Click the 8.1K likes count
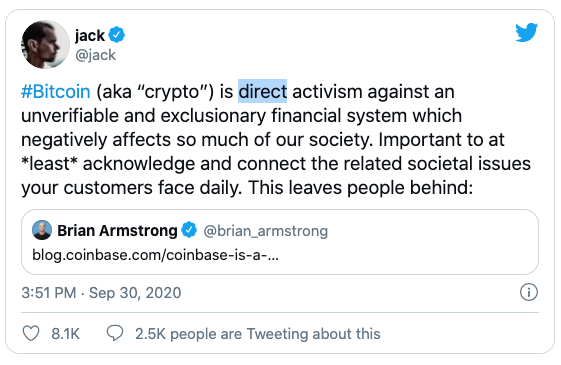Image resolution: width=561 pixels, height=365 pixels. click(65, 334)
